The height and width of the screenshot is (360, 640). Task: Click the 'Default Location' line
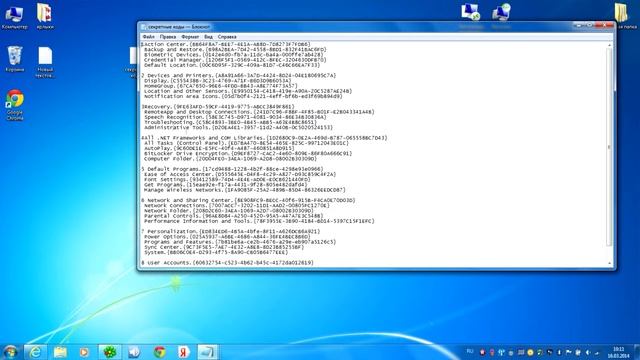232,65
